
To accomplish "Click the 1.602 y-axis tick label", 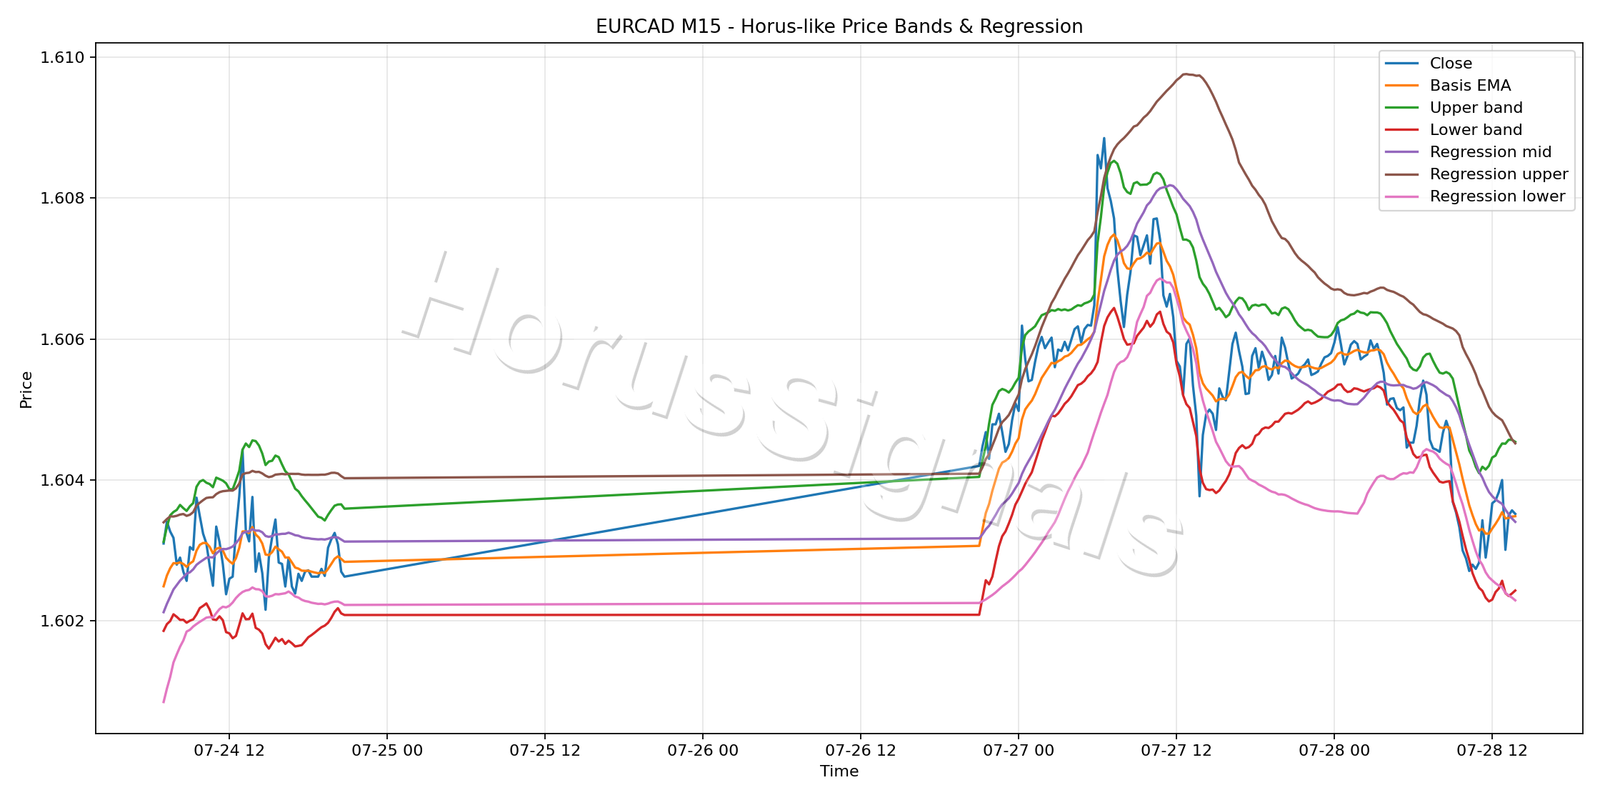I will [x=62, y=622].
